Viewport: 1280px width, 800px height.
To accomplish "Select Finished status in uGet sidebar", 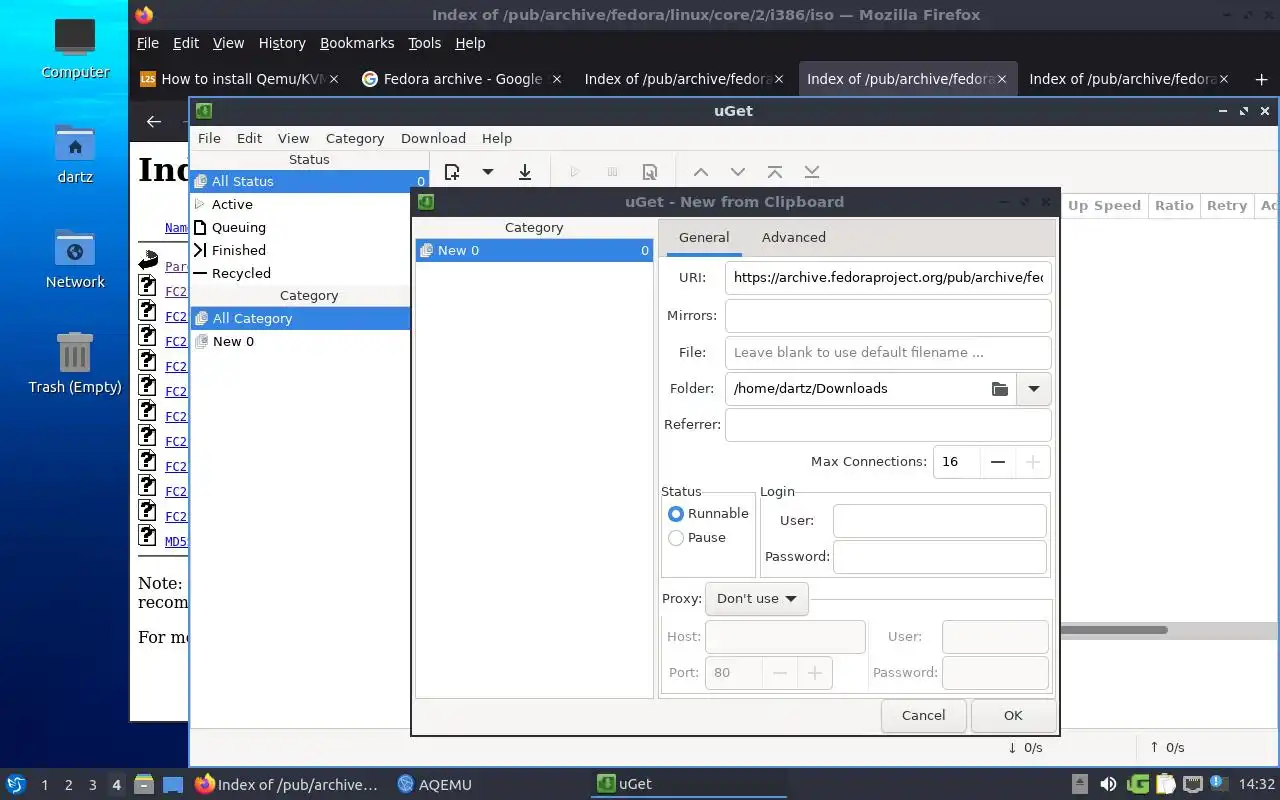I will (x=309, y=251).
